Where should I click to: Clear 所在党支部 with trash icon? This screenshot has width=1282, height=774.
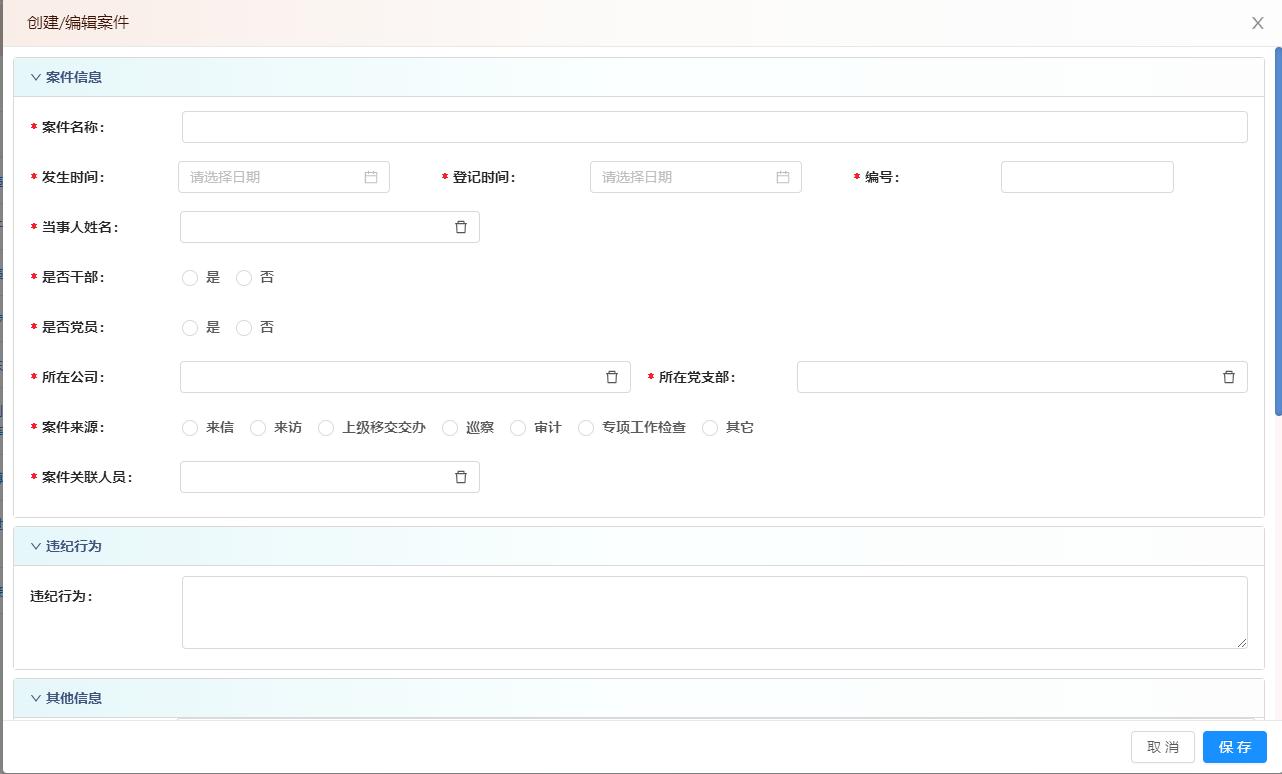click(x=1229, y=377)
